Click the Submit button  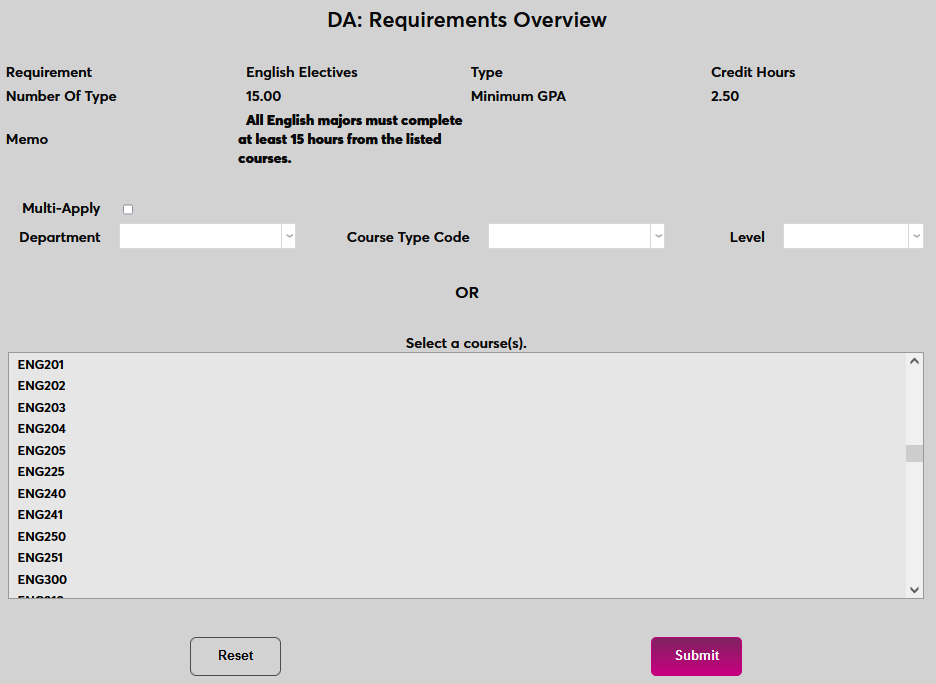click(x=697, y=656)
